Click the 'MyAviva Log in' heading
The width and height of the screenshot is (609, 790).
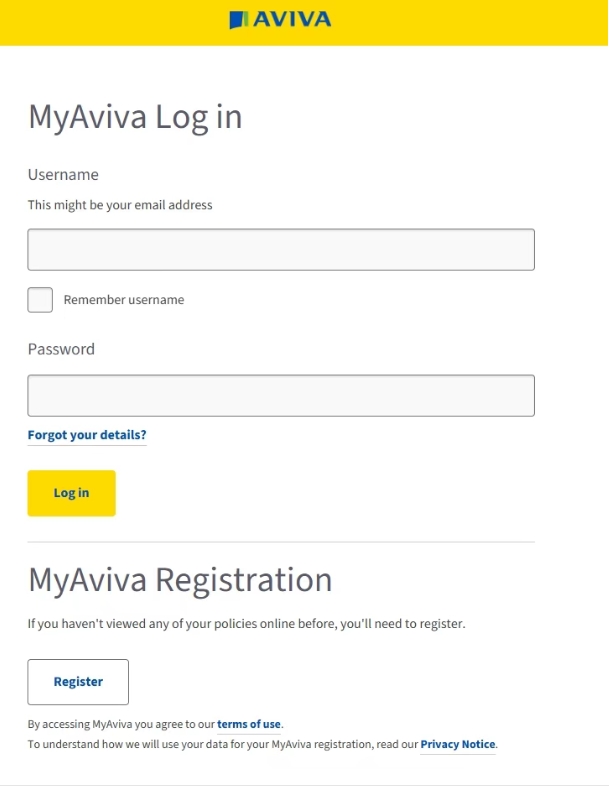click(135, 117)
